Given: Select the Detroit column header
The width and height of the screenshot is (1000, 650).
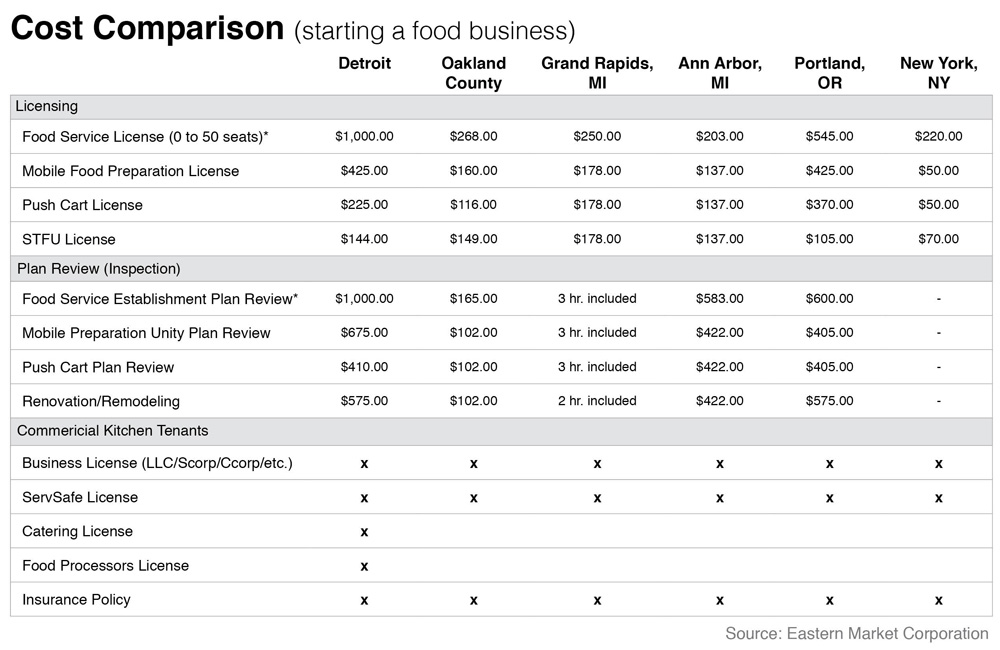Looking at the screenshot, I should pos(364,64).
